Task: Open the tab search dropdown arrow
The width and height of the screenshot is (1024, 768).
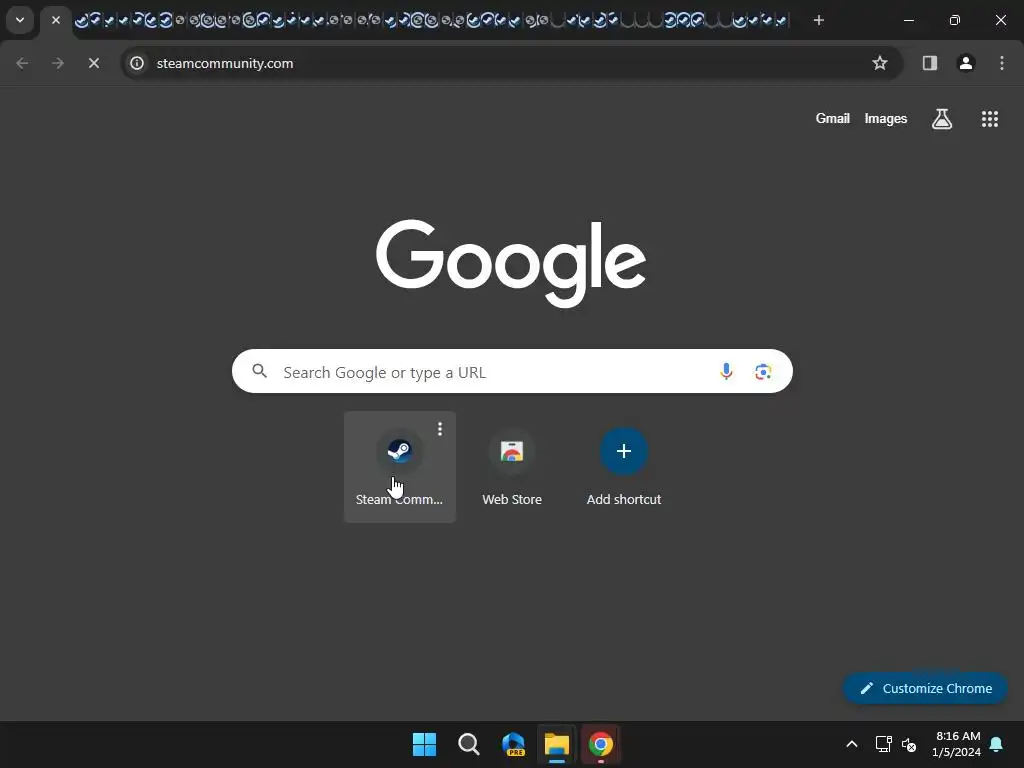Action: click(20, 20)
